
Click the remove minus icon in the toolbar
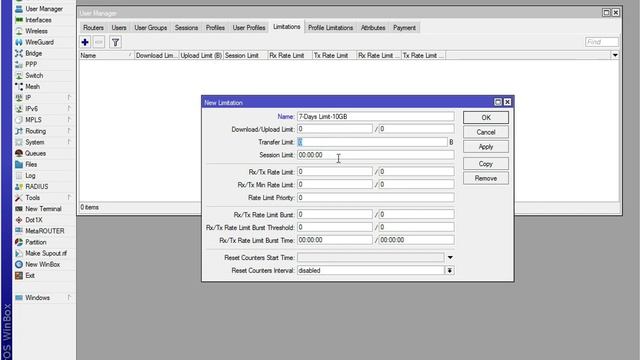(x=99, y=42)
